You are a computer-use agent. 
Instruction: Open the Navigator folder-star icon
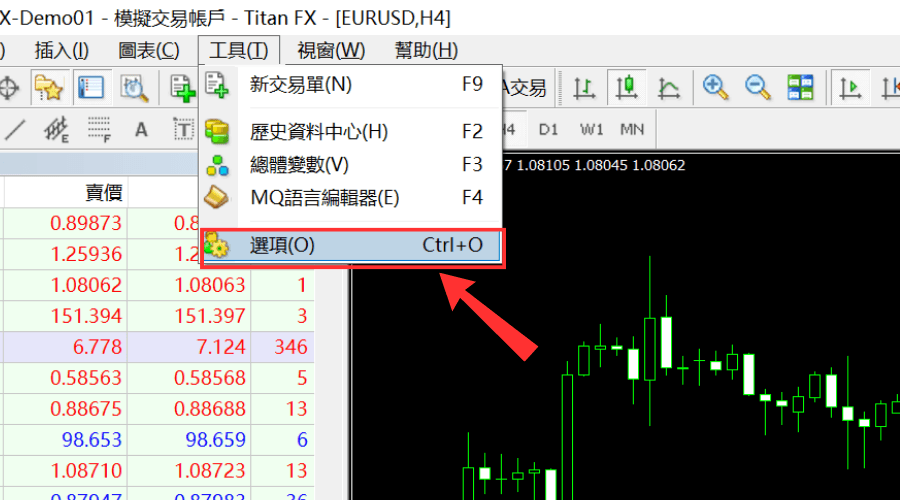[48, 88]
